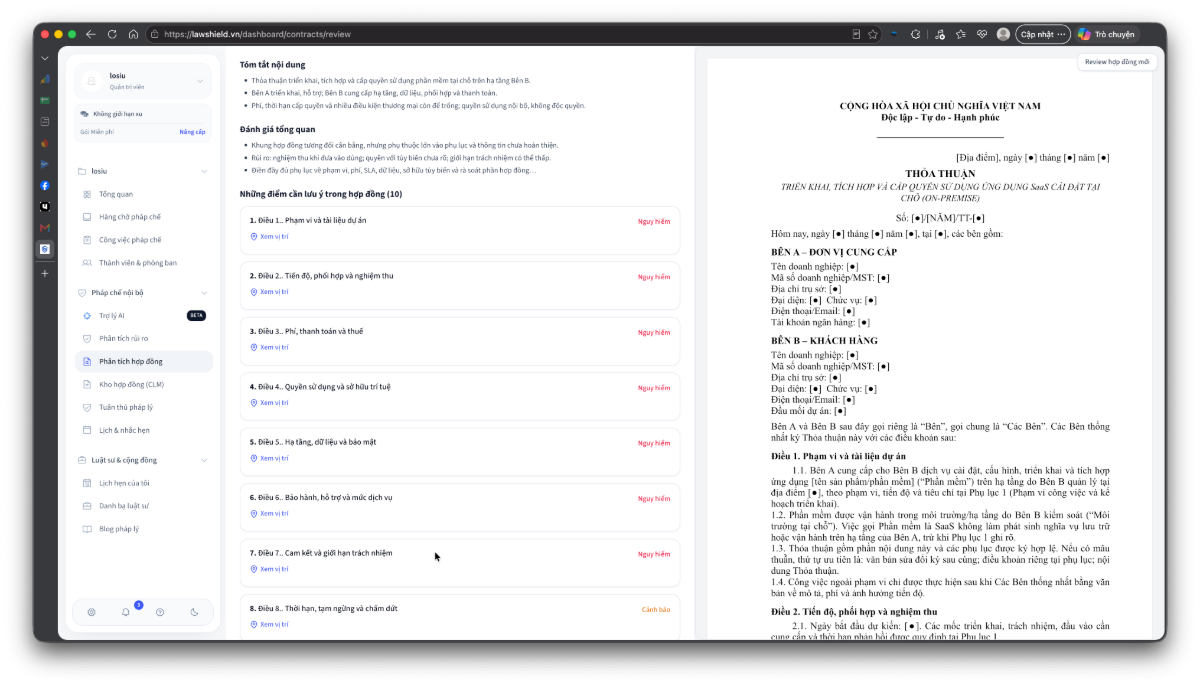Add a new tab with the plus icon

[45, 273]
